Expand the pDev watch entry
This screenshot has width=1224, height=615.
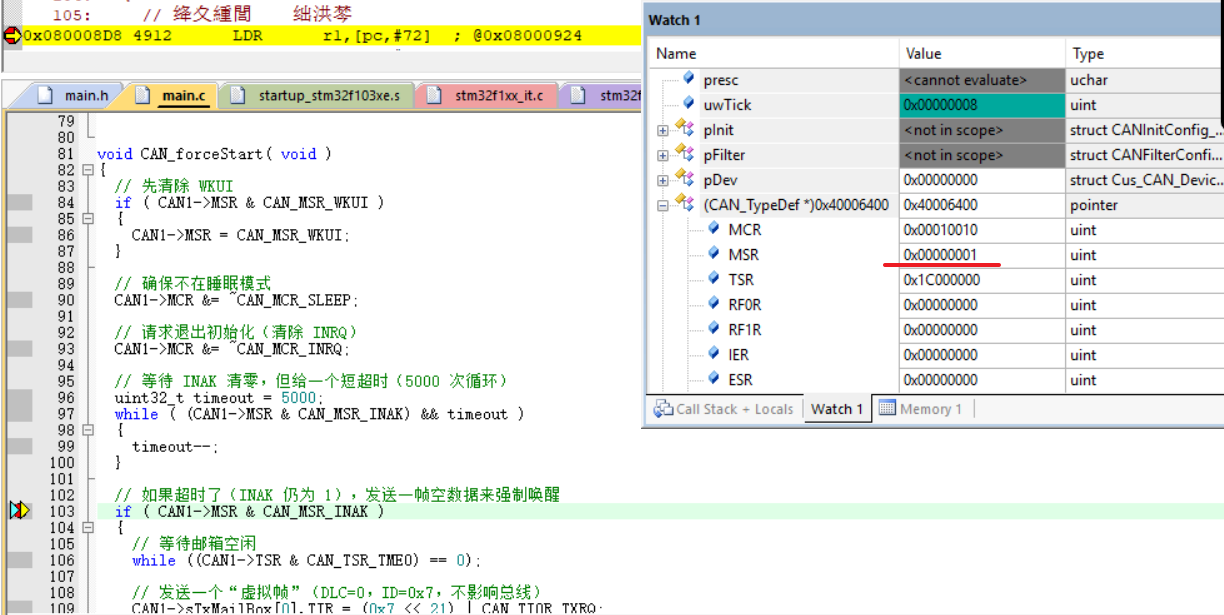662,180
